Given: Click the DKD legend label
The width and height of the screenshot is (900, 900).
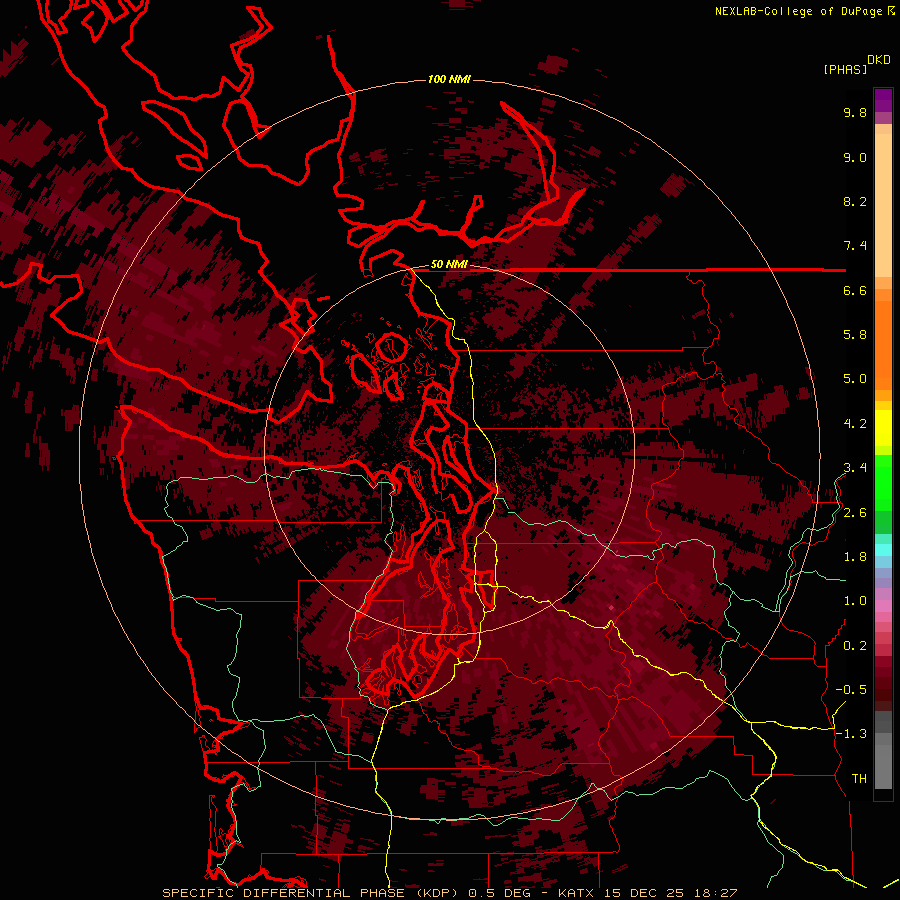Looking at the screenshot, I should (x=879, y=60).
